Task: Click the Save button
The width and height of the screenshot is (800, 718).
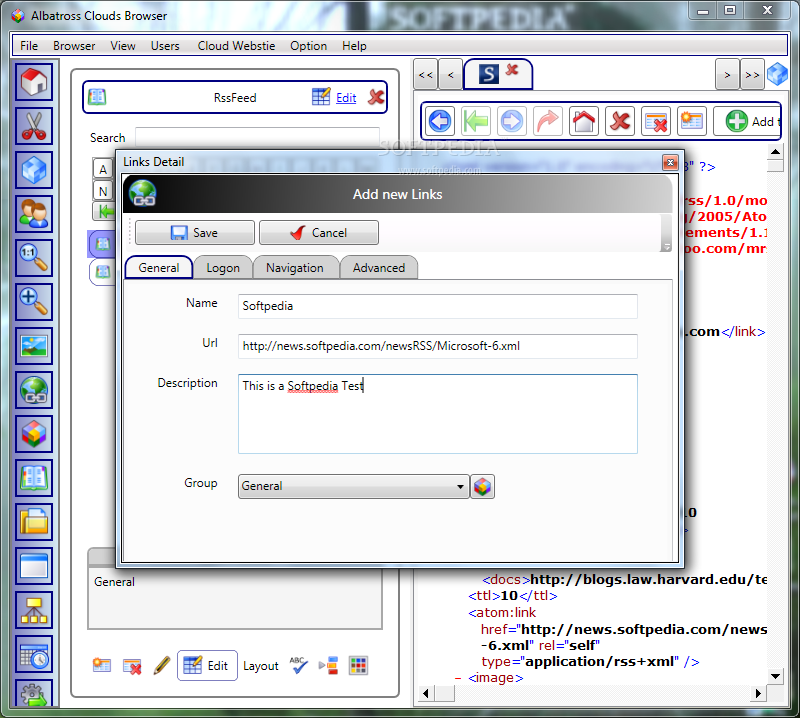Action: 194,233
